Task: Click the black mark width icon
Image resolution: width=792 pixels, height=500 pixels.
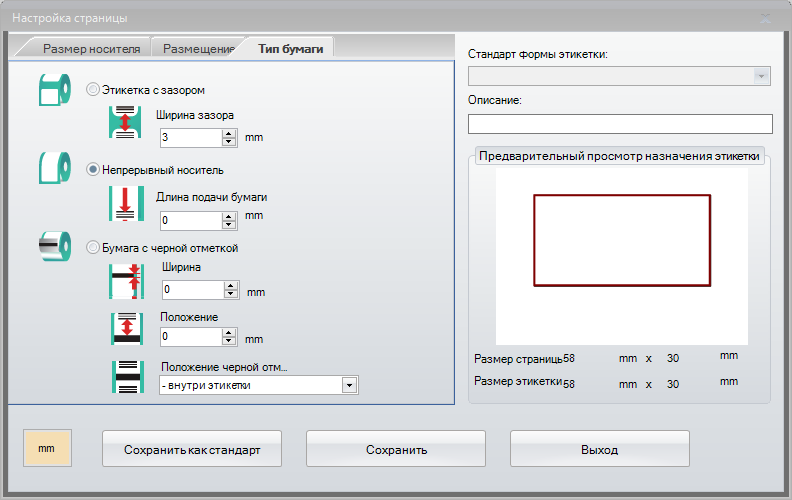Action: (x=126, y=281)
